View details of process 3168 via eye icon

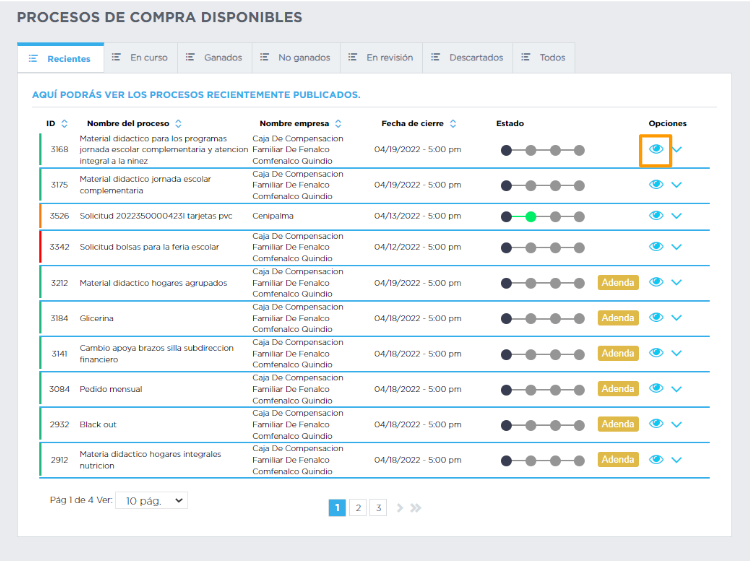click(x=656, y=149)
